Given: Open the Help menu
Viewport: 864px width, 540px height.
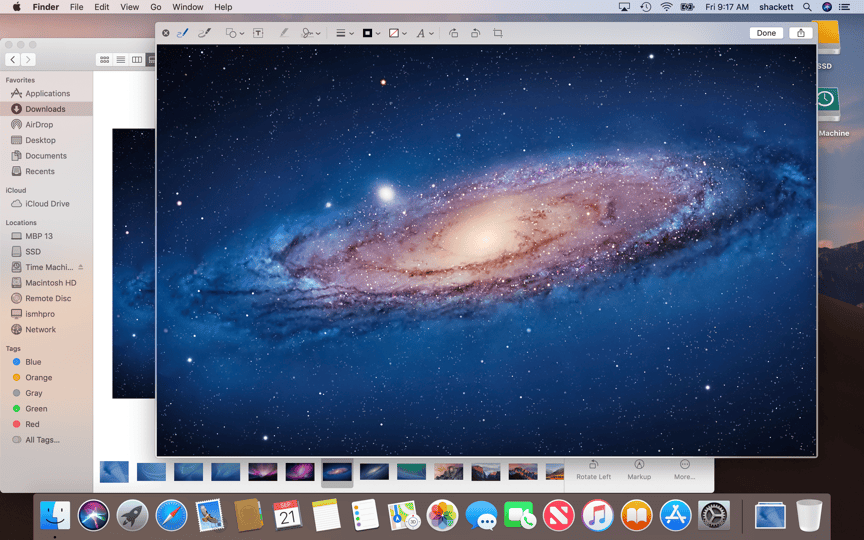Looking at the screenshot, I should coord(223,7).
